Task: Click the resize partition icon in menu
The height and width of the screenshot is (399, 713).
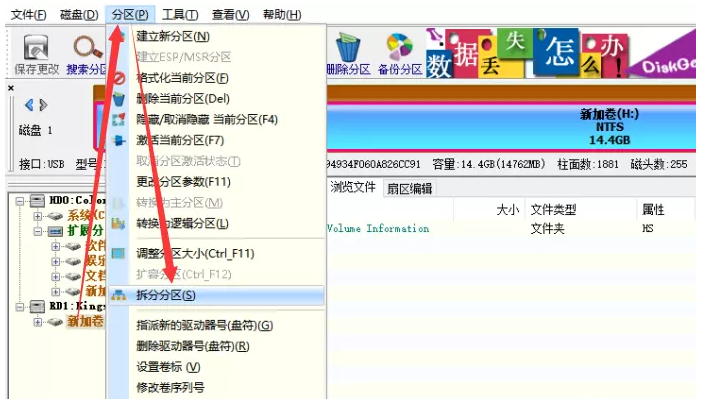Action: 119,253
